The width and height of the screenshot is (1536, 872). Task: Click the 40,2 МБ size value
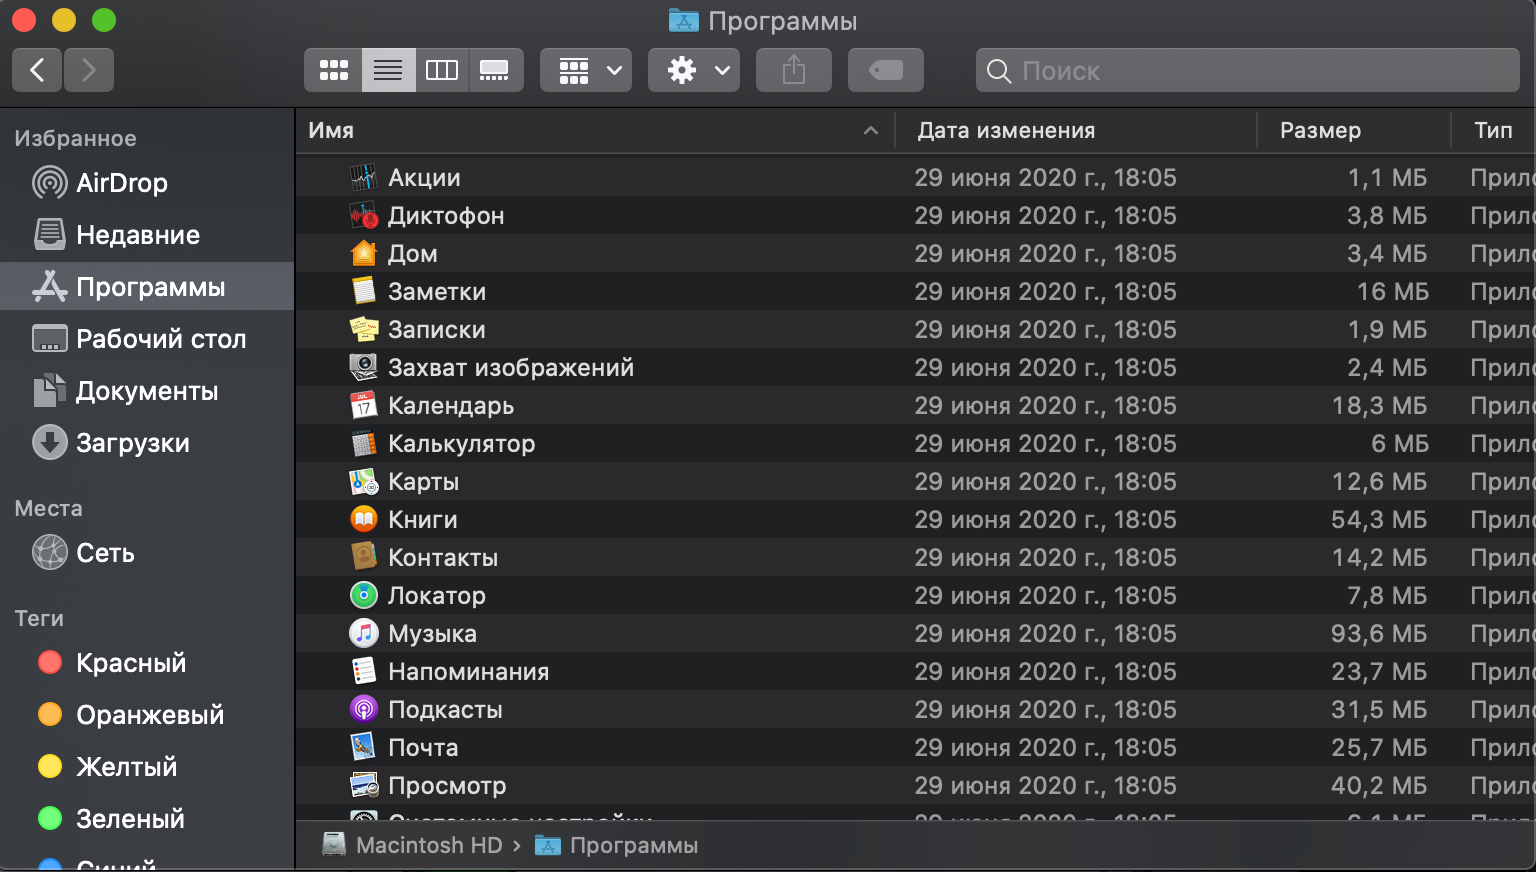point(1379,786)
